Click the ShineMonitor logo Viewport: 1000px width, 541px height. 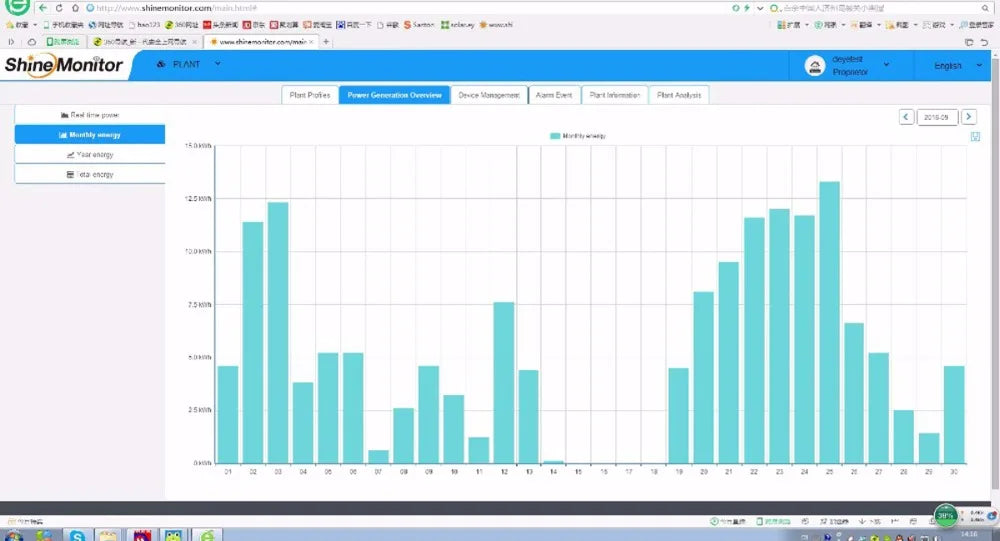[63, 65]
